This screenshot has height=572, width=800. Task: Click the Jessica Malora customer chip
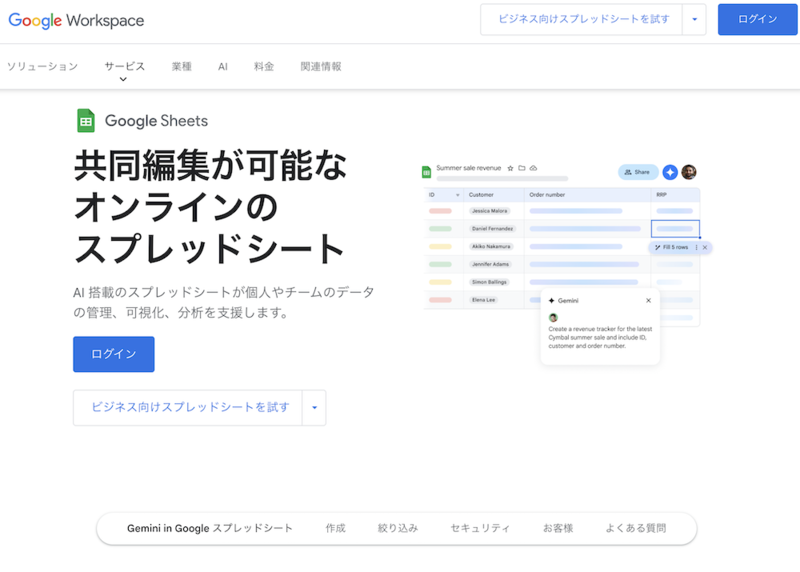(490, 211)
